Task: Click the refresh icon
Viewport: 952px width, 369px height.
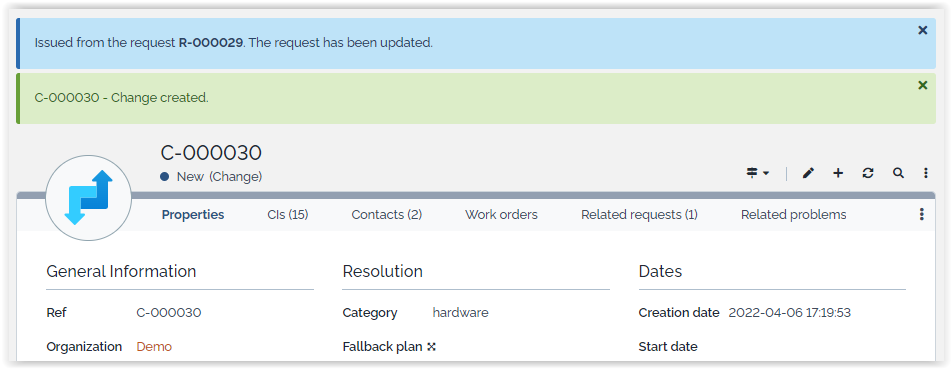Action: click(x=868, y=174)
